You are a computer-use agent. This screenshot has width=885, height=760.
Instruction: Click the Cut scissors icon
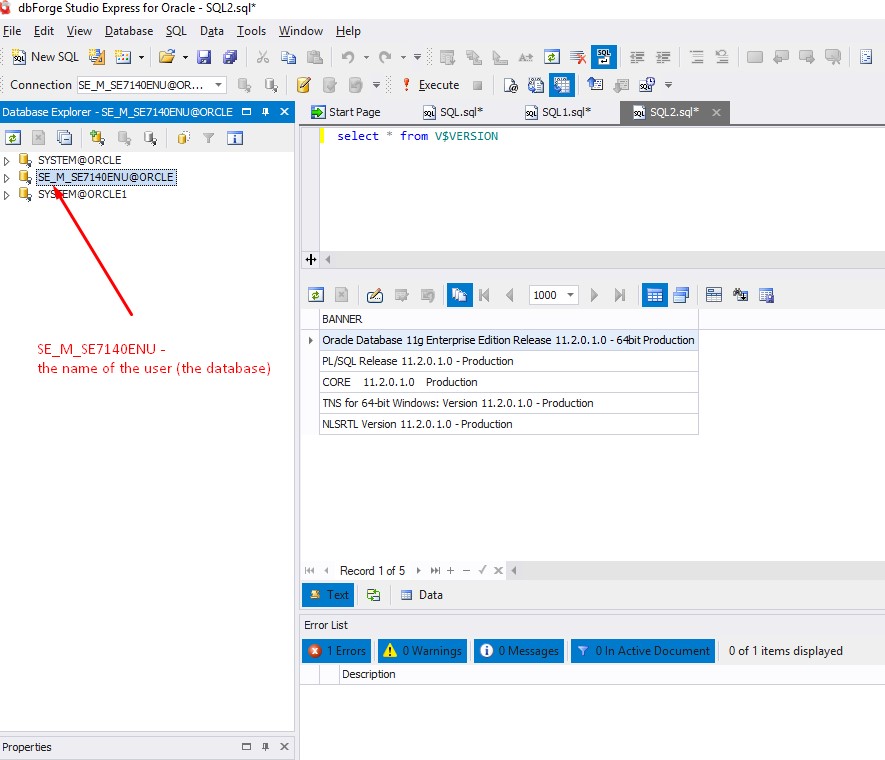pos(262,56)
